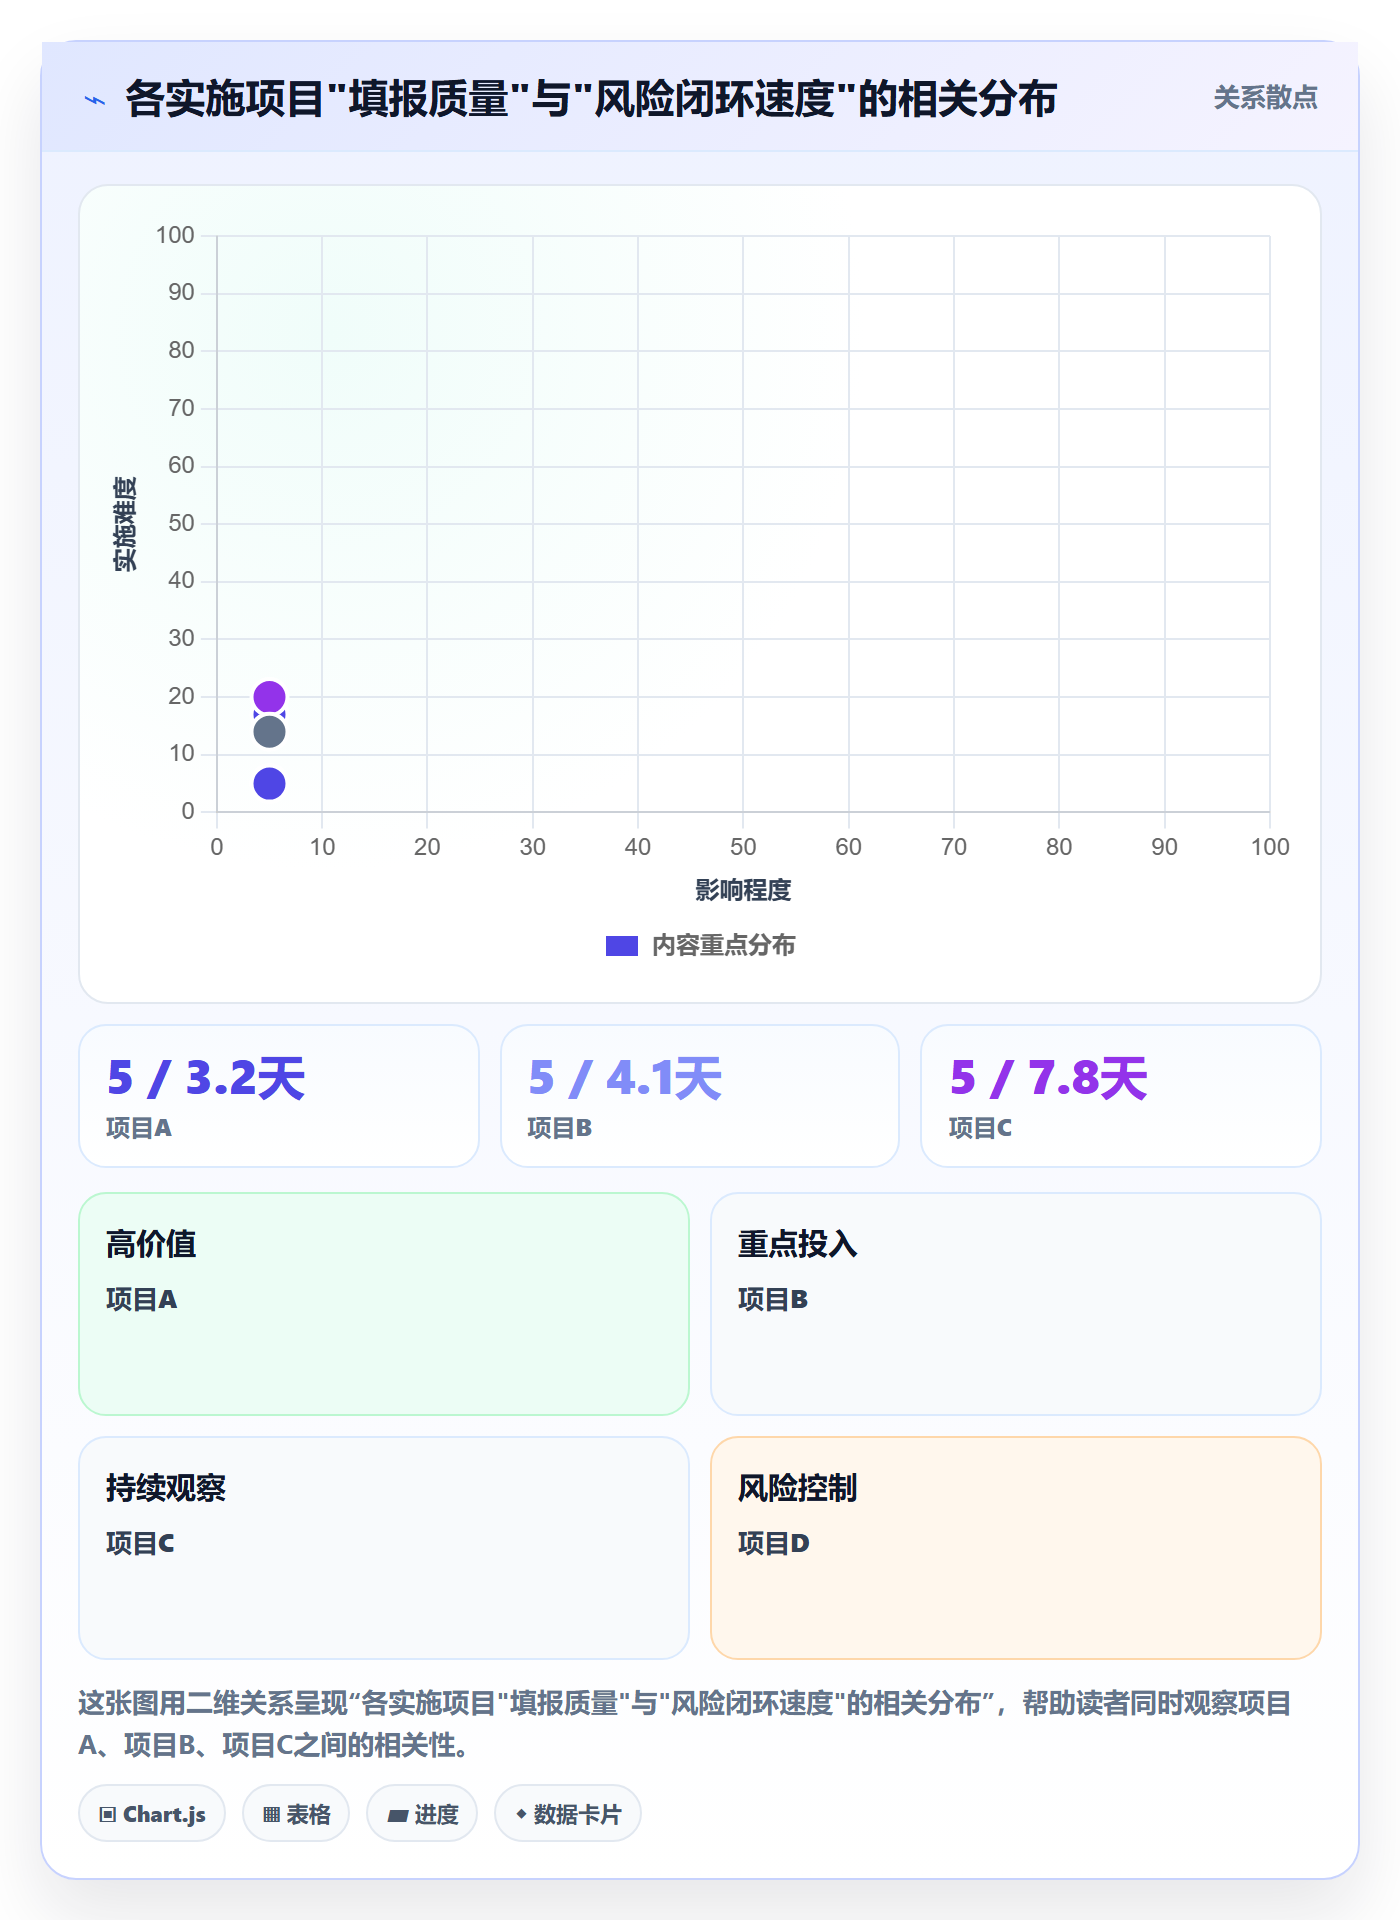The image size is (1400, 1920).
Task: Click the 关系散点 badge in the header
Action: pos(1265,98)
